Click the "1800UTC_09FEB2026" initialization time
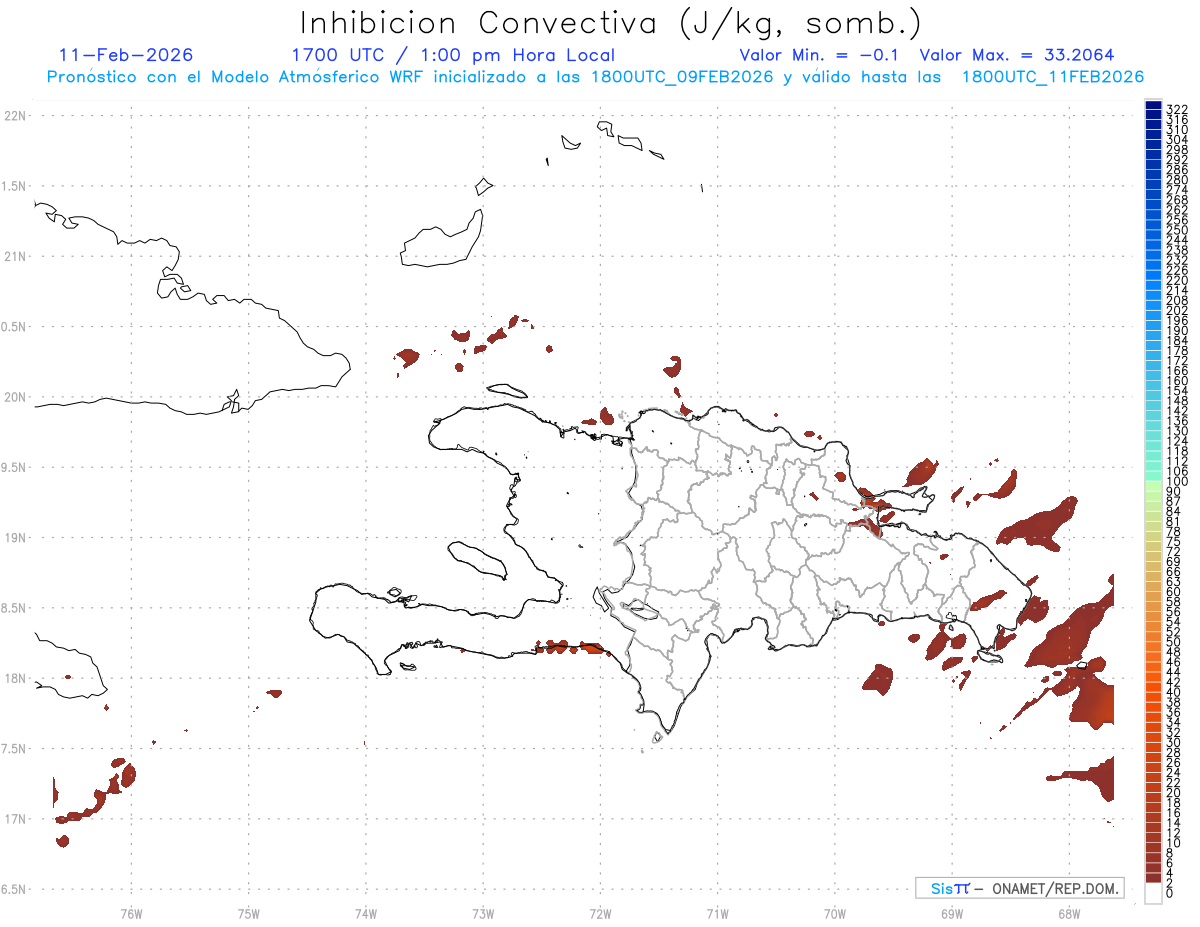1200x927 pixels. [x=682, y=77]
